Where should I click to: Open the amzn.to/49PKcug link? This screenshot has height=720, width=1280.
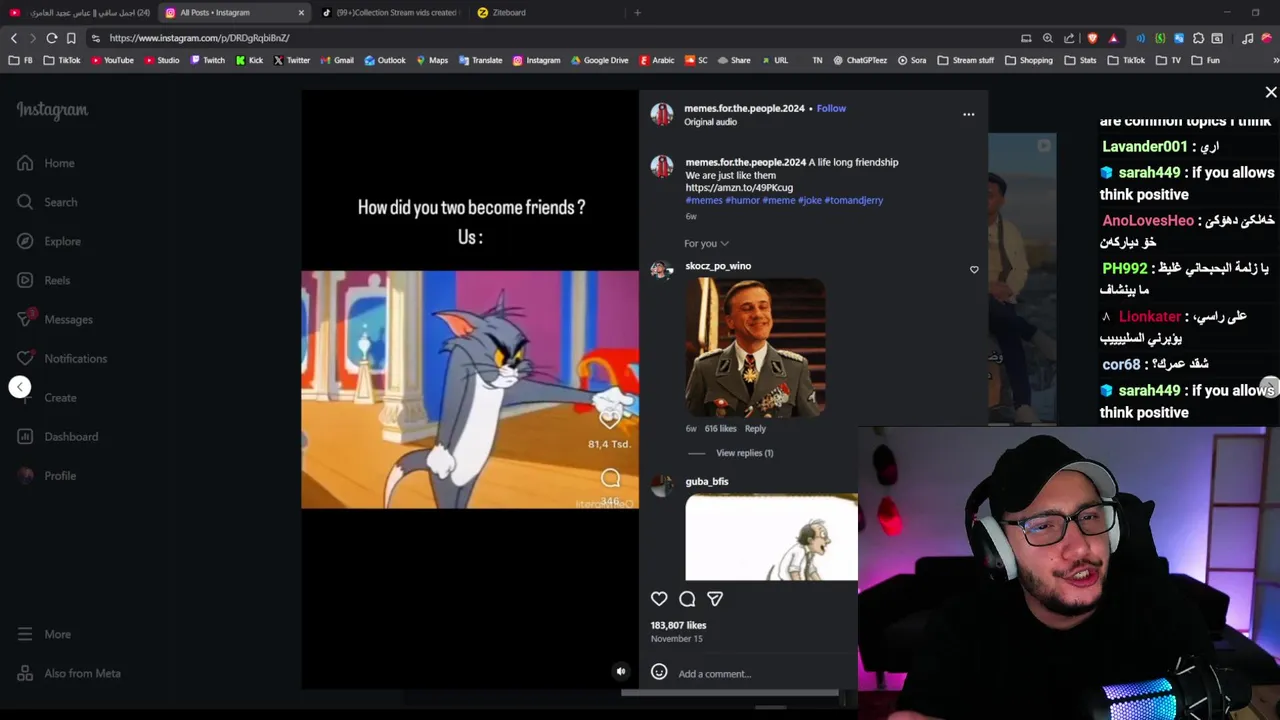(x=739, y=188)
